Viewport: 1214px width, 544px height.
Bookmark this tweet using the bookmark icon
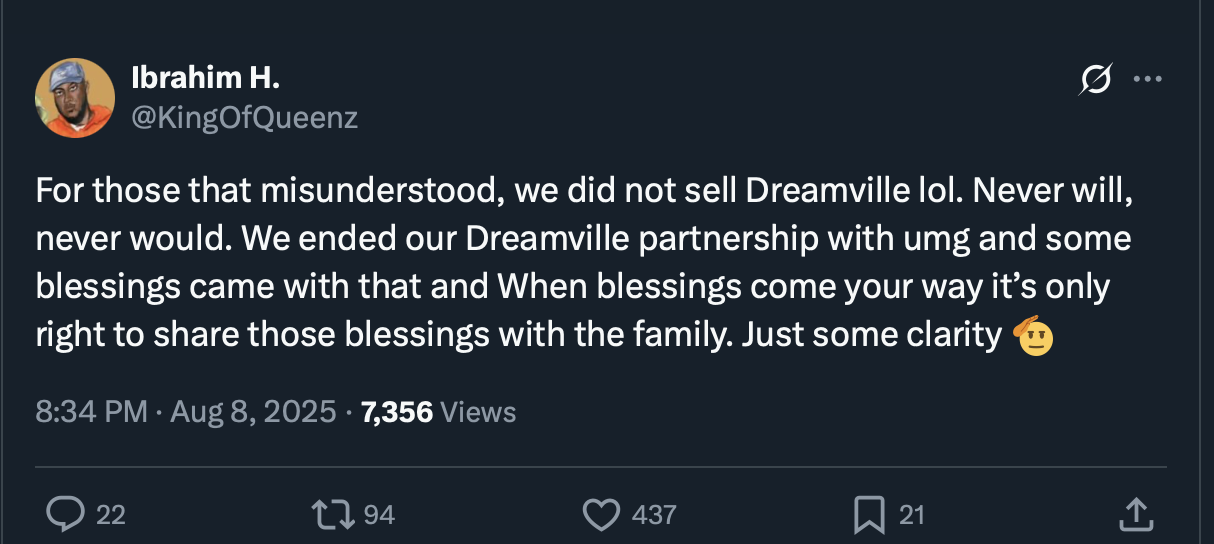tap(867, 515)
